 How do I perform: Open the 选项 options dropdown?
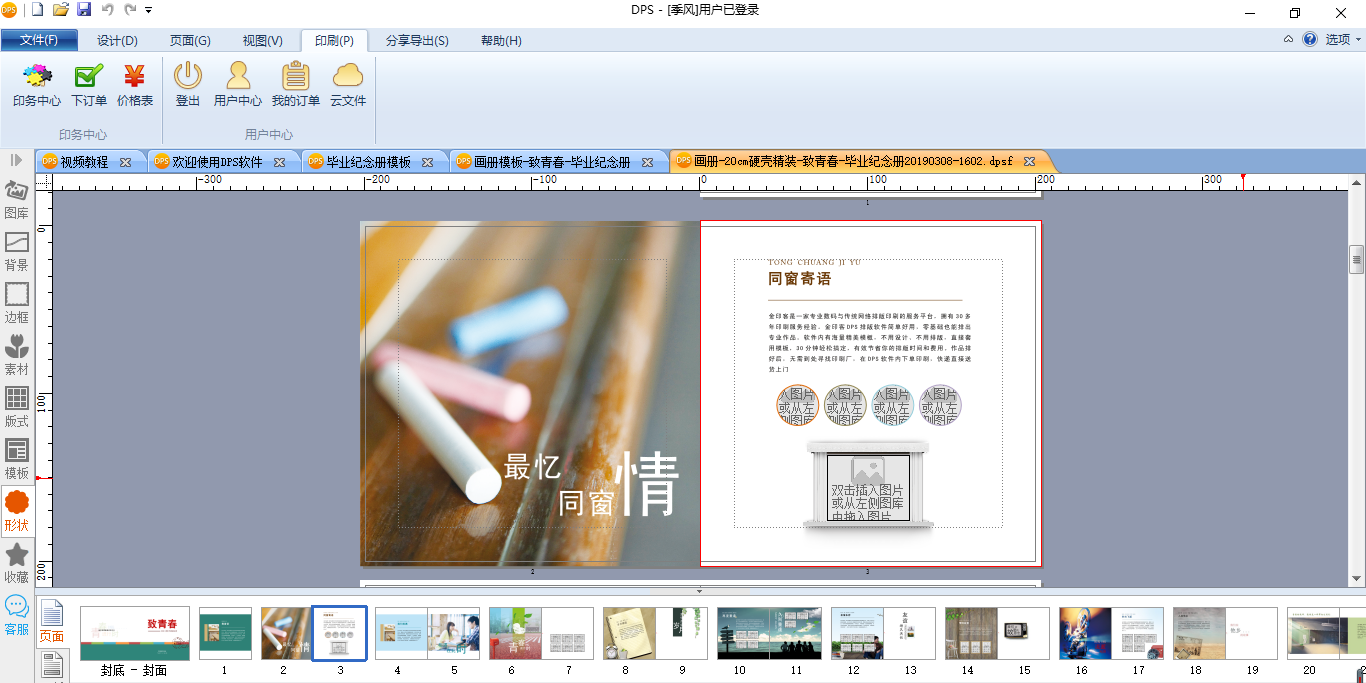(x=1343, y=40)
